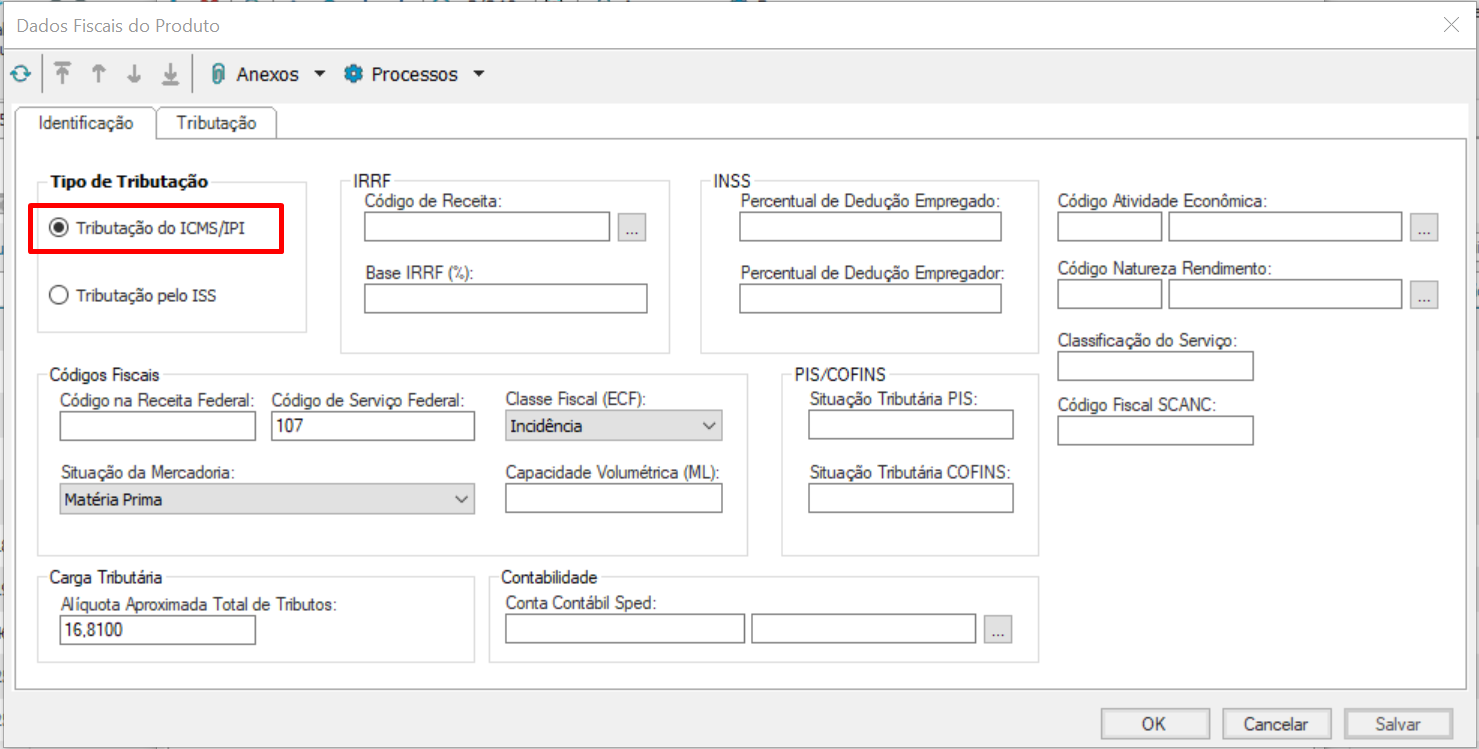The height and width of the screenshot is (749, 1479).
Task: Open the Código Atividade Econômica lookup button
Action: (x=1424, y=227)
